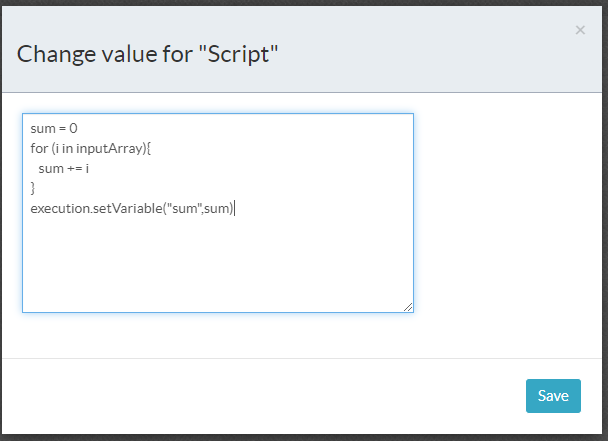Click the "0" on the first code line
608x441 pixels.
click(x=73, y=128)
